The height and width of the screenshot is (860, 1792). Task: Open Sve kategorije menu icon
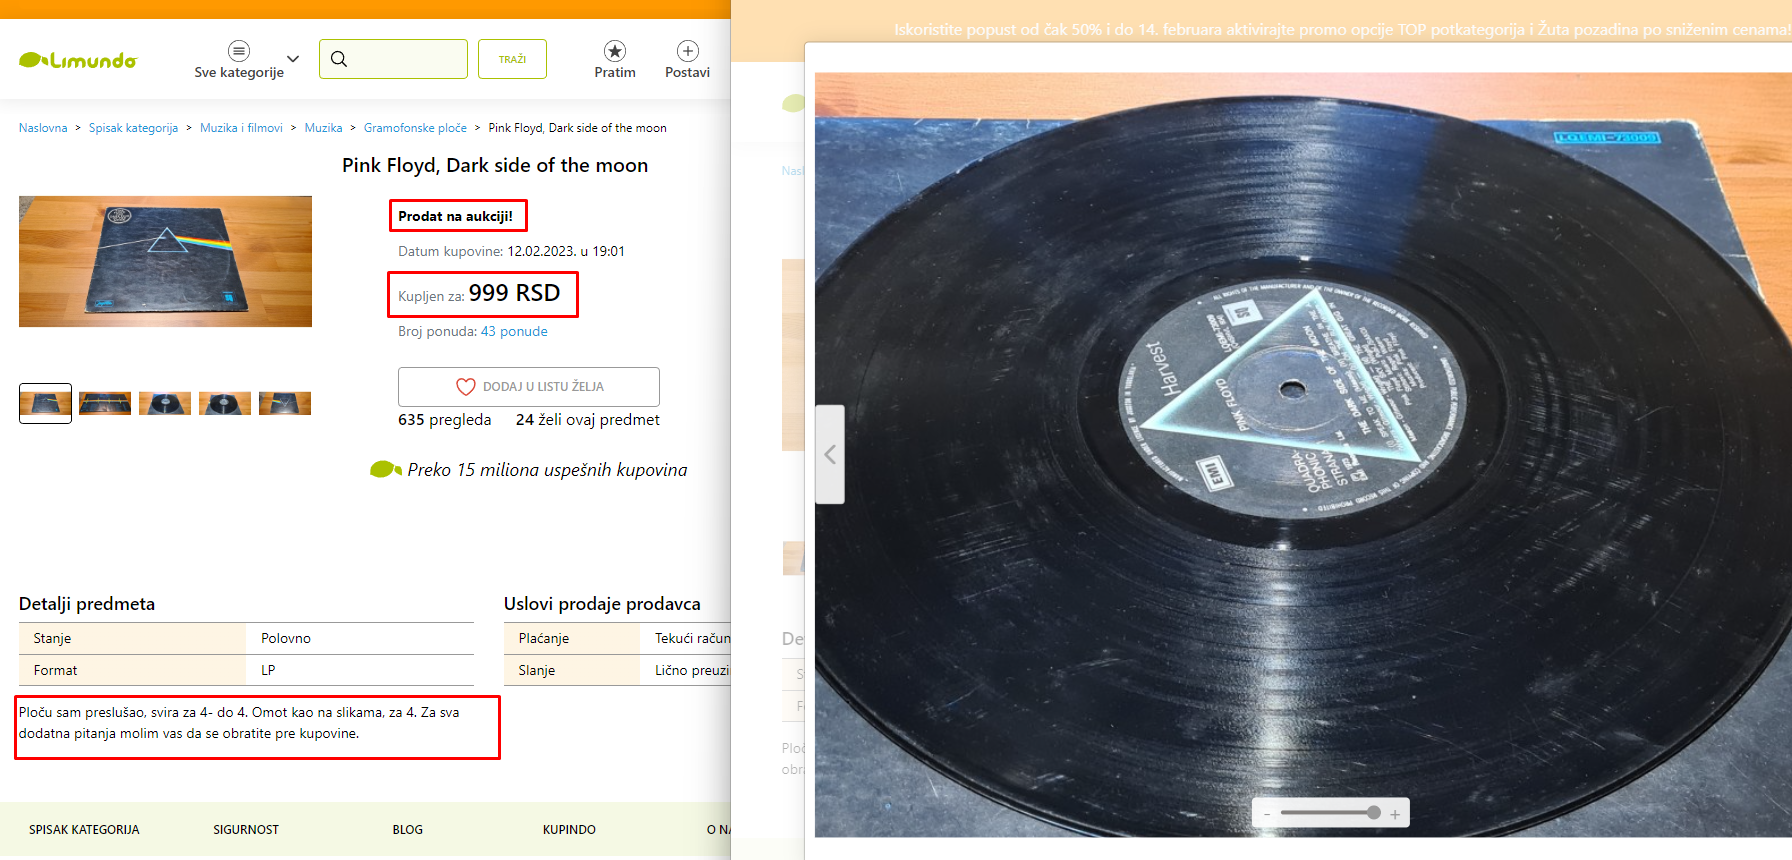[x=239, y=51]
